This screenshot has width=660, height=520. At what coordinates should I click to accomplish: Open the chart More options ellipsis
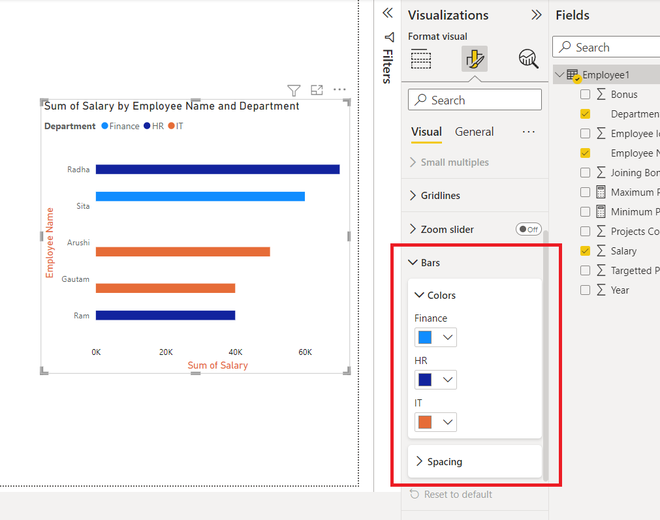tap(339, 89)
